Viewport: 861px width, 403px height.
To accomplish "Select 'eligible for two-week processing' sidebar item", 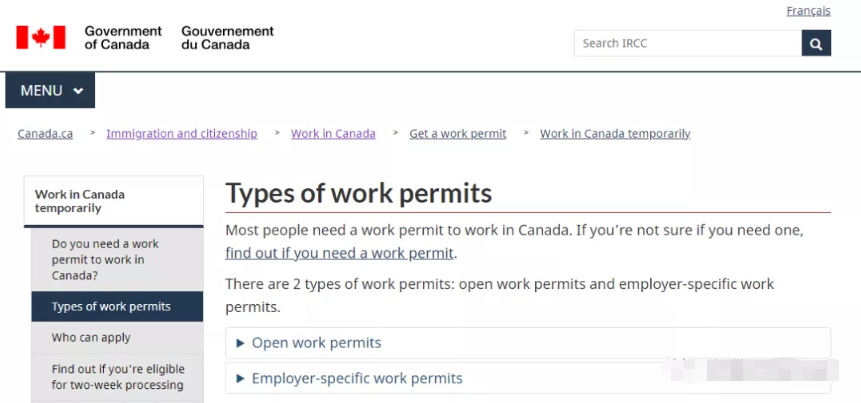I will pos(117,377).
